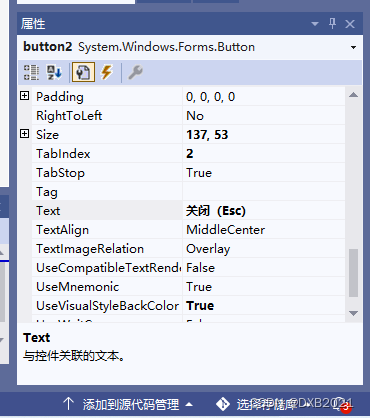
Task: Show the Properties page icon
Action: 83,72
